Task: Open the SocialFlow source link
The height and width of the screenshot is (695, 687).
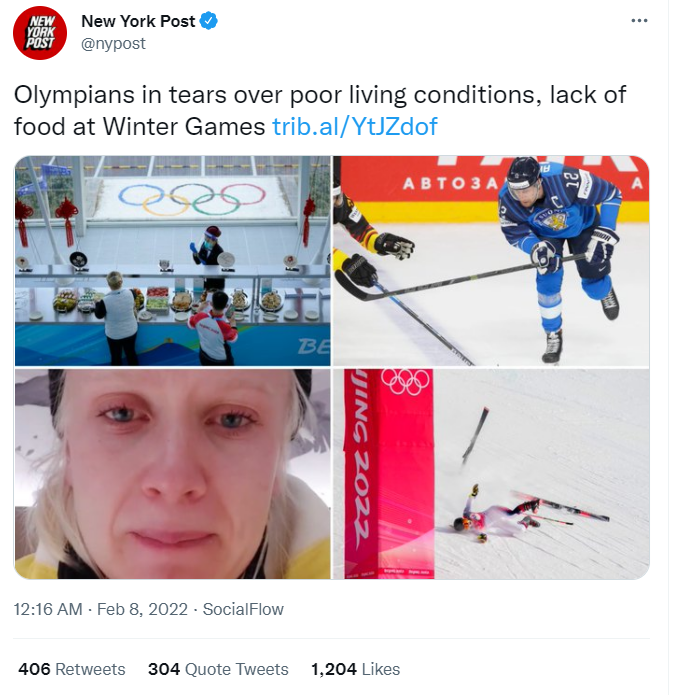Action: point(243,609)
